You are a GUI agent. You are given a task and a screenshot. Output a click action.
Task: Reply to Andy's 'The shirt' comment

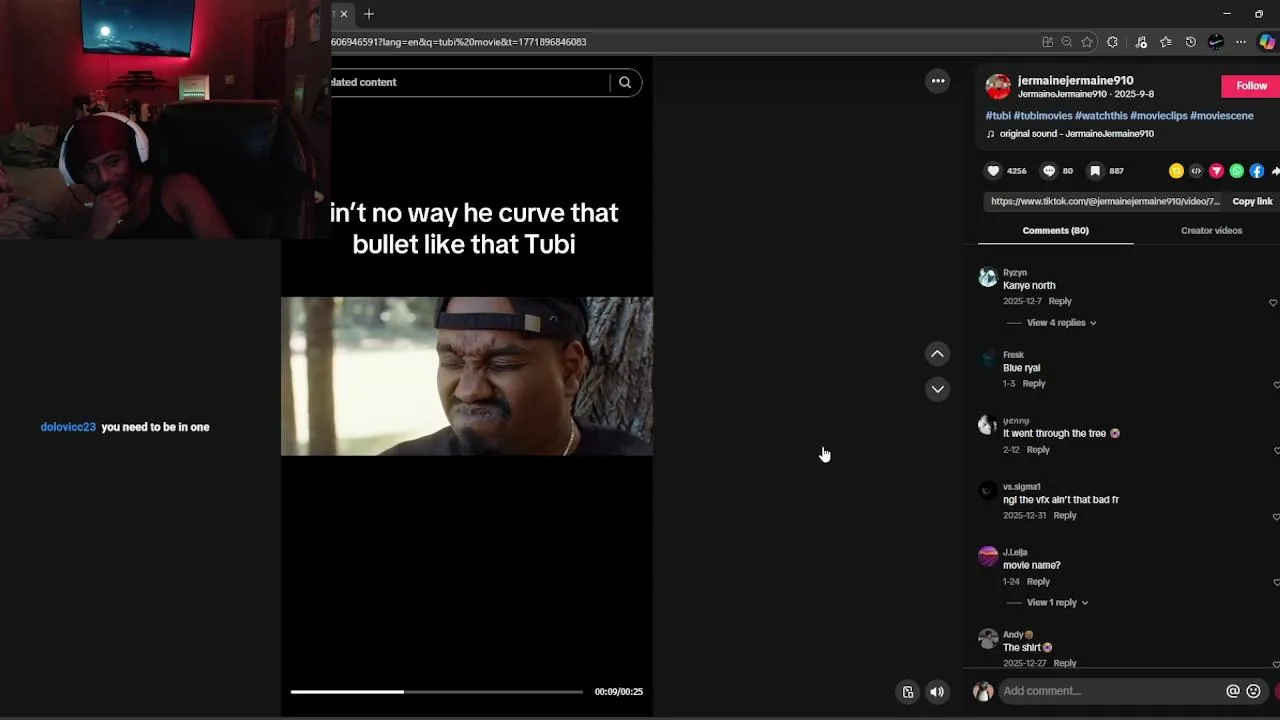pyautogui.click(x=1064, y=663)
